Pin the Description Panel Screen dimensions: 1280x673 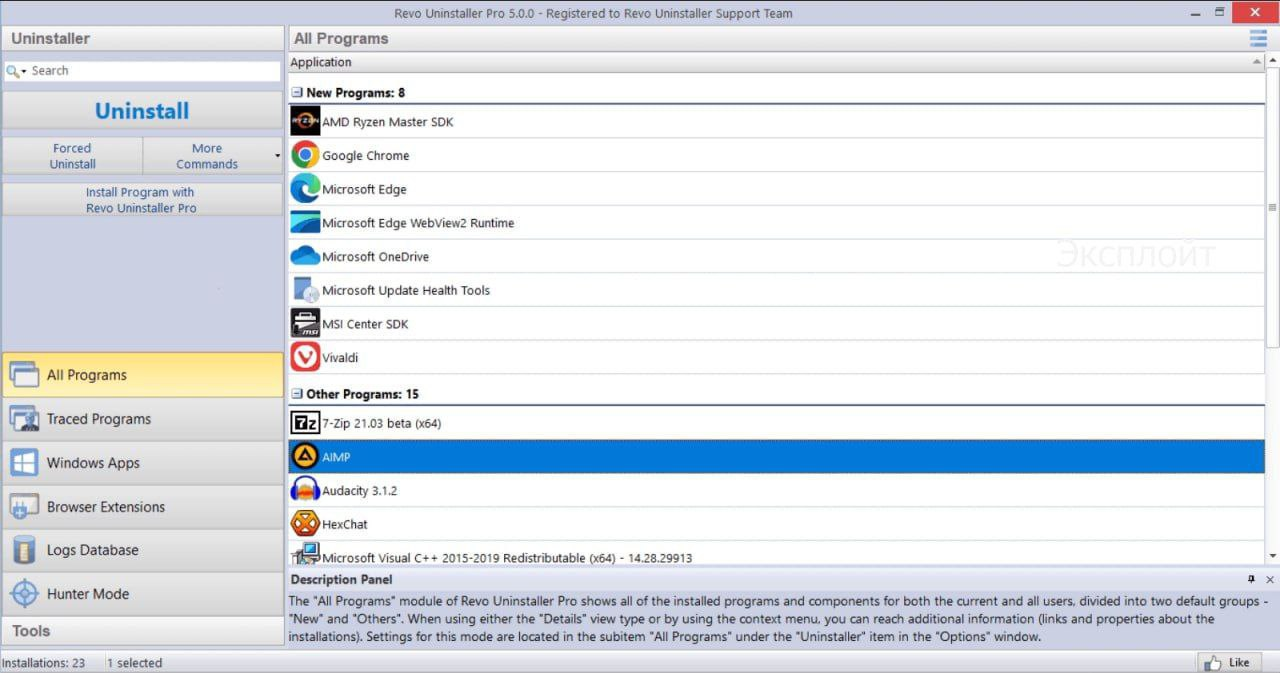(x=1251, y=580)
